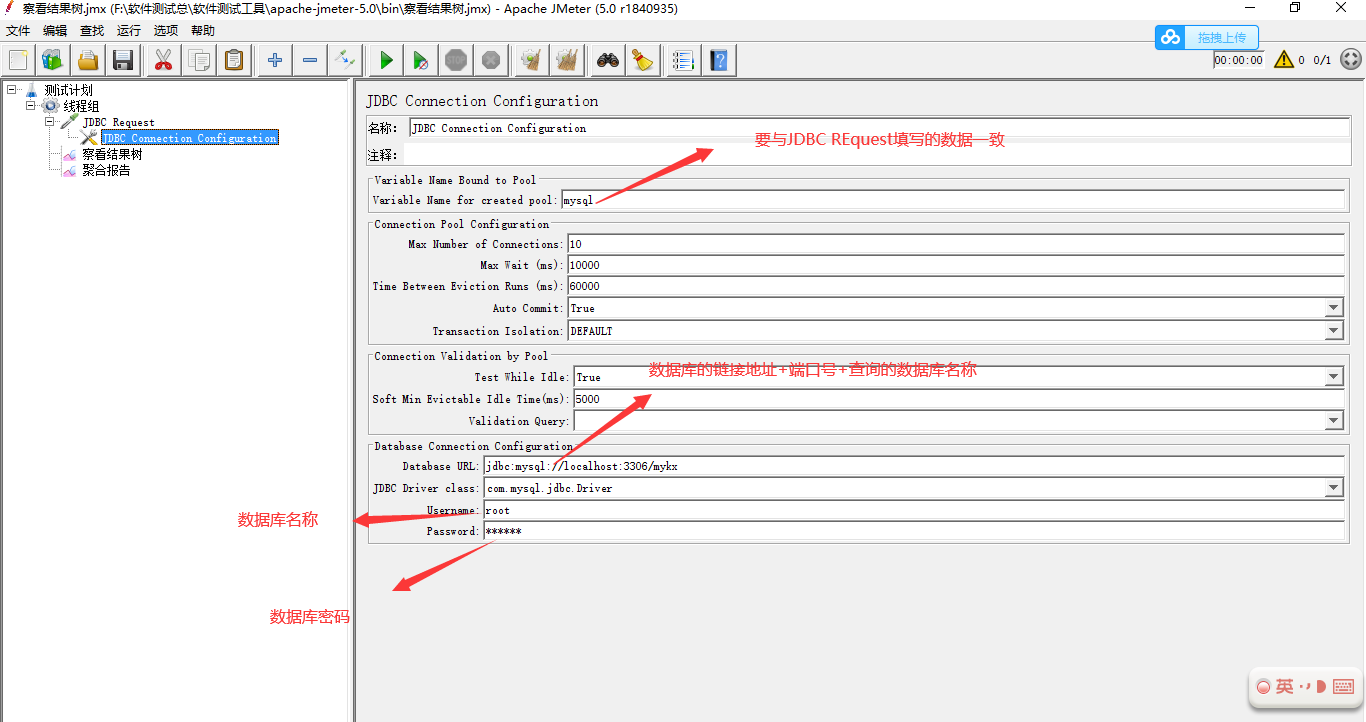Screen dimensions: 1366x722
Task: Click the Collapse All minus icon
Action: click(310, 60)
